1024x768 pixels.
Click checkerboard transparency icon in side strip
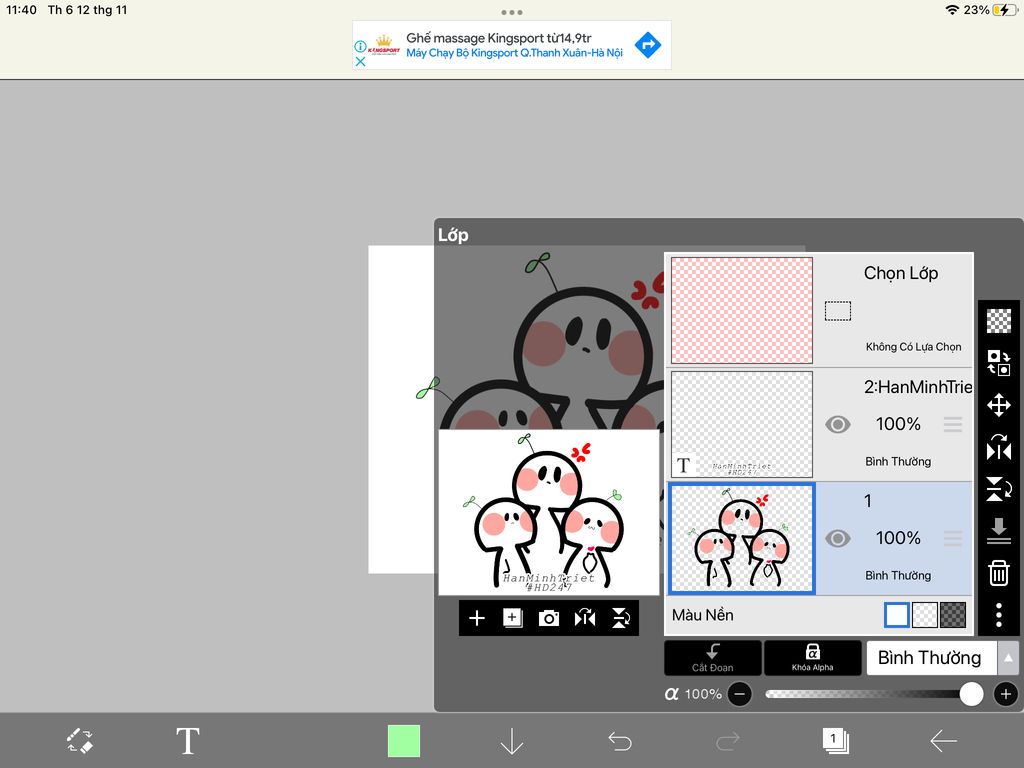click(x=999, y=321)
